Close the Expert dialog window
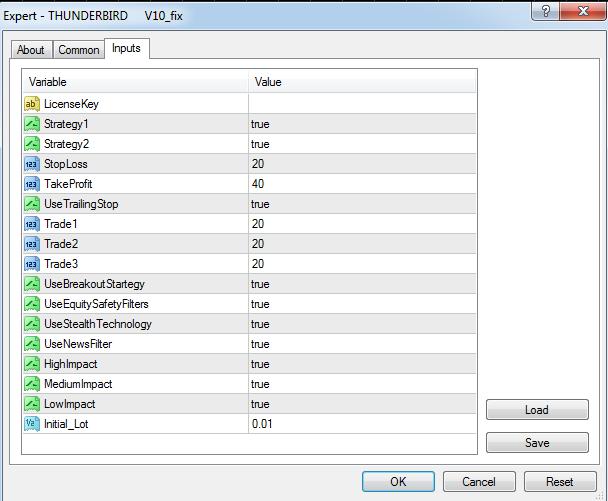The height and width of the screenshot is (501, 608). tap(583, 11)
